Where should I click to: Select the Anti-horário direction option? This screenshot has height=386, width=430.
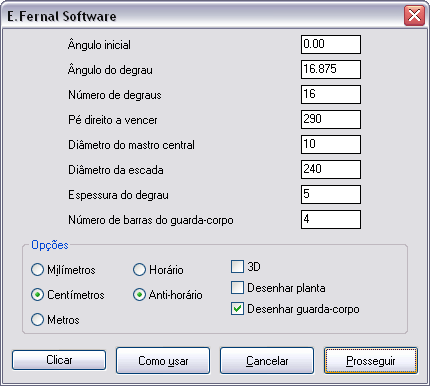tap(139, 295)
